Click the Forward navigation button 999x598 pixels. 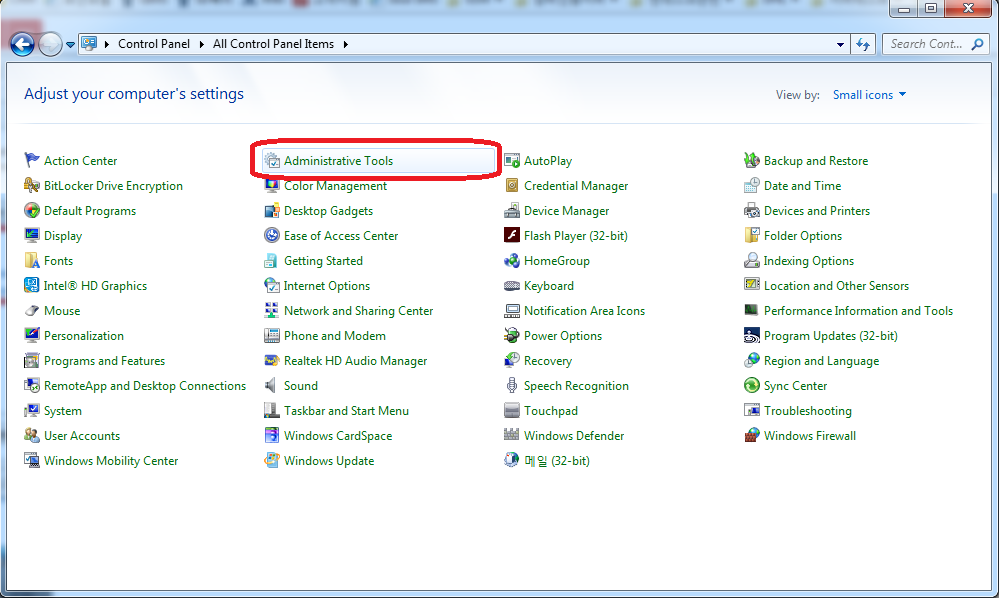(x=50, y=45)
